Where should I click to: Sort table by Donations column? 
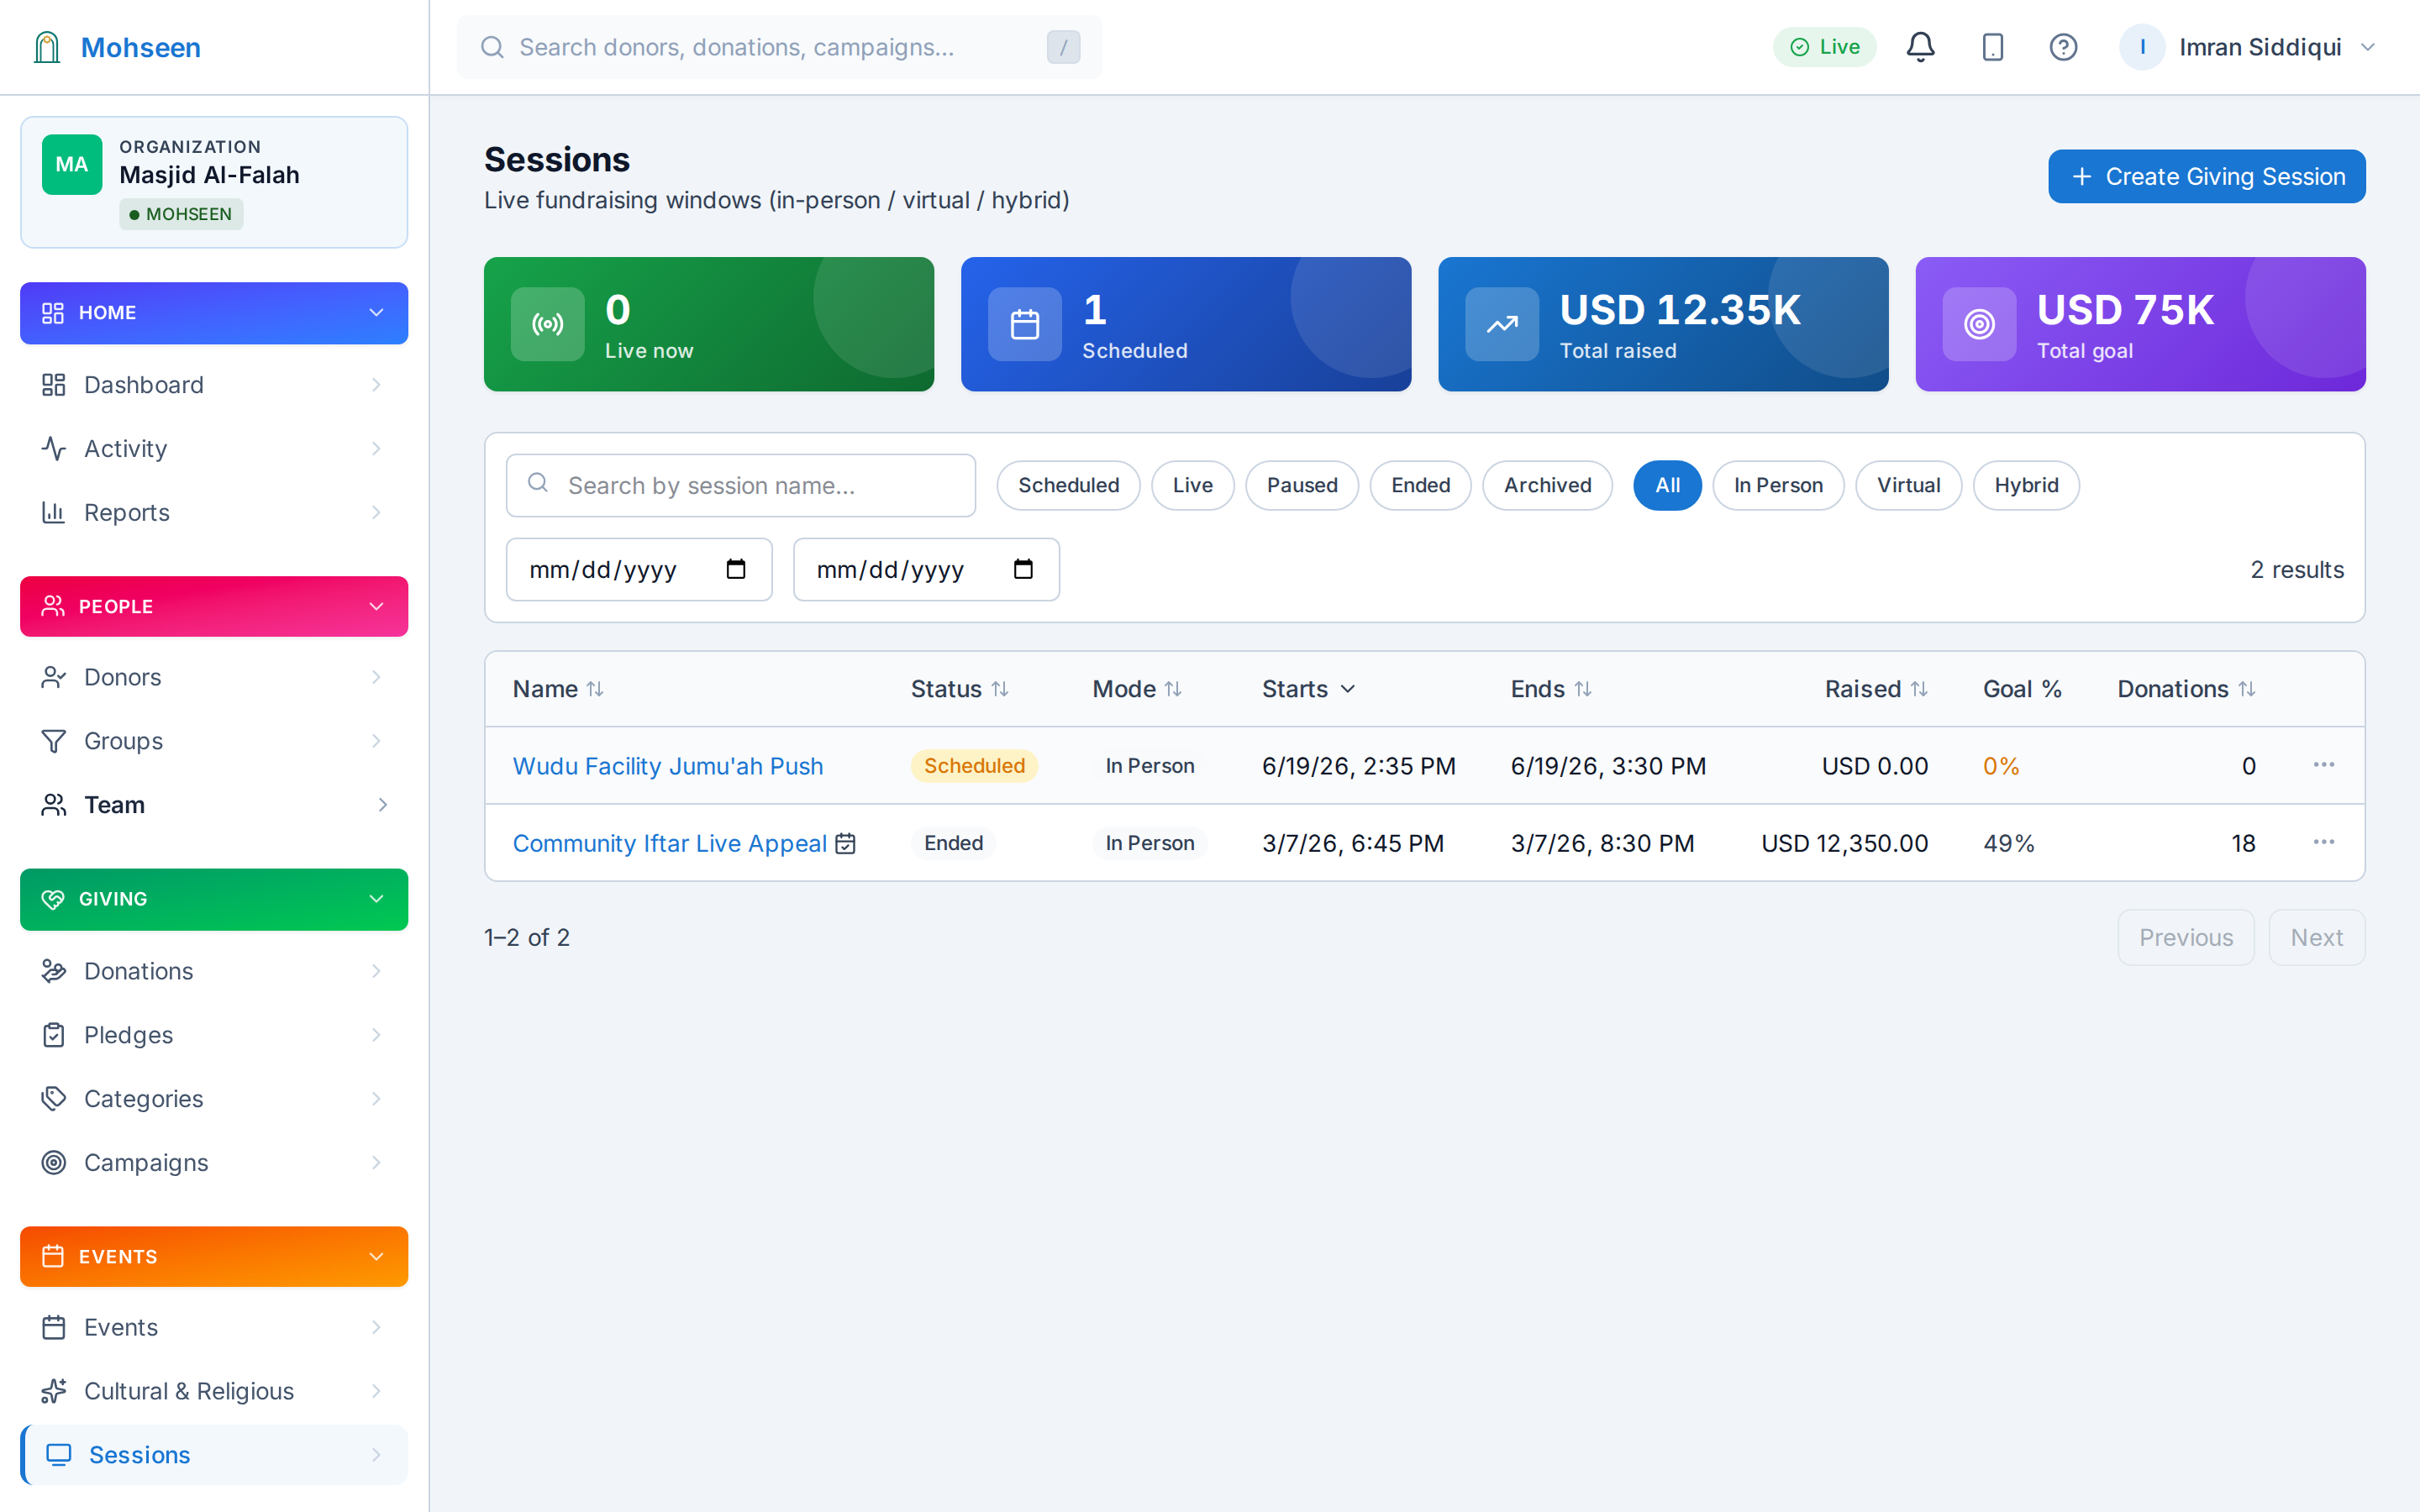pos(2186,689)
